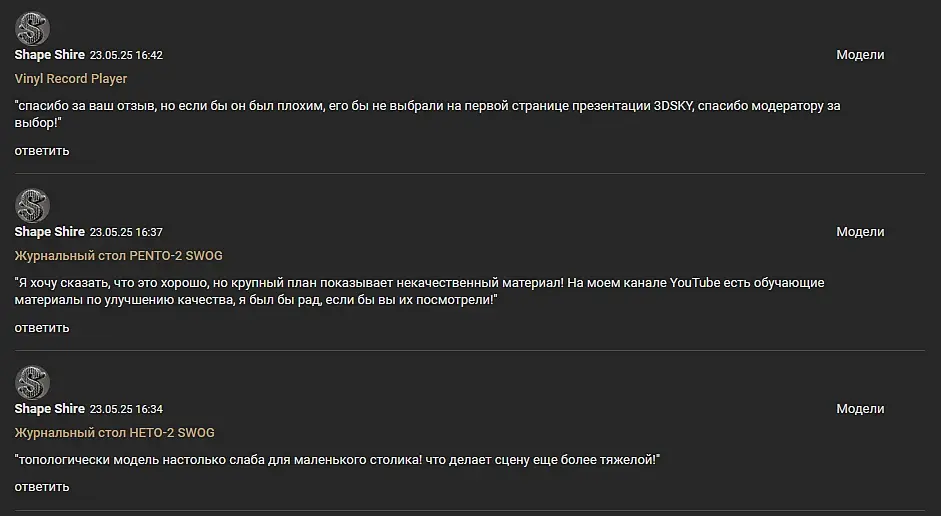The image size is (941, 516).
Task: Open the Vinyl Record Player model link
Action: click(71, 79)
